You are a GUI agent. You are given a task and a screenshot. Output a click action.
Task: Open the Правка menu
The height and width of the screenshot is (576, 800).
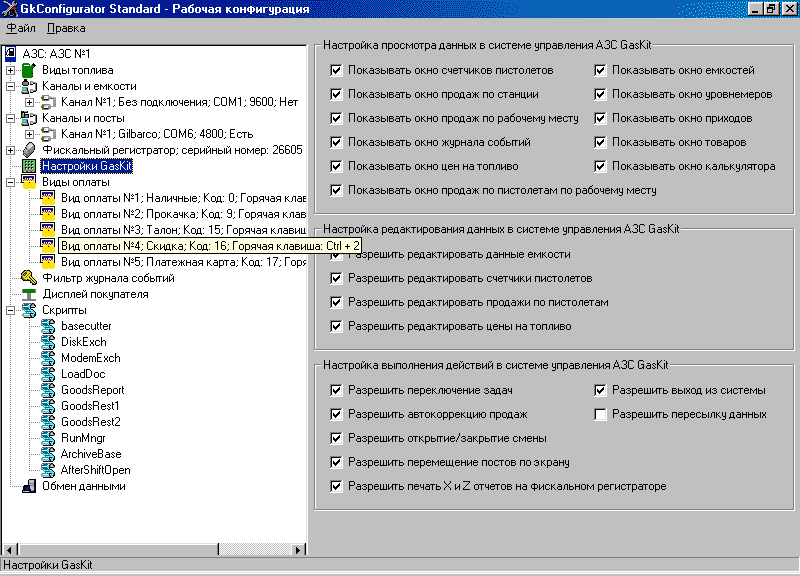[66, 28]
